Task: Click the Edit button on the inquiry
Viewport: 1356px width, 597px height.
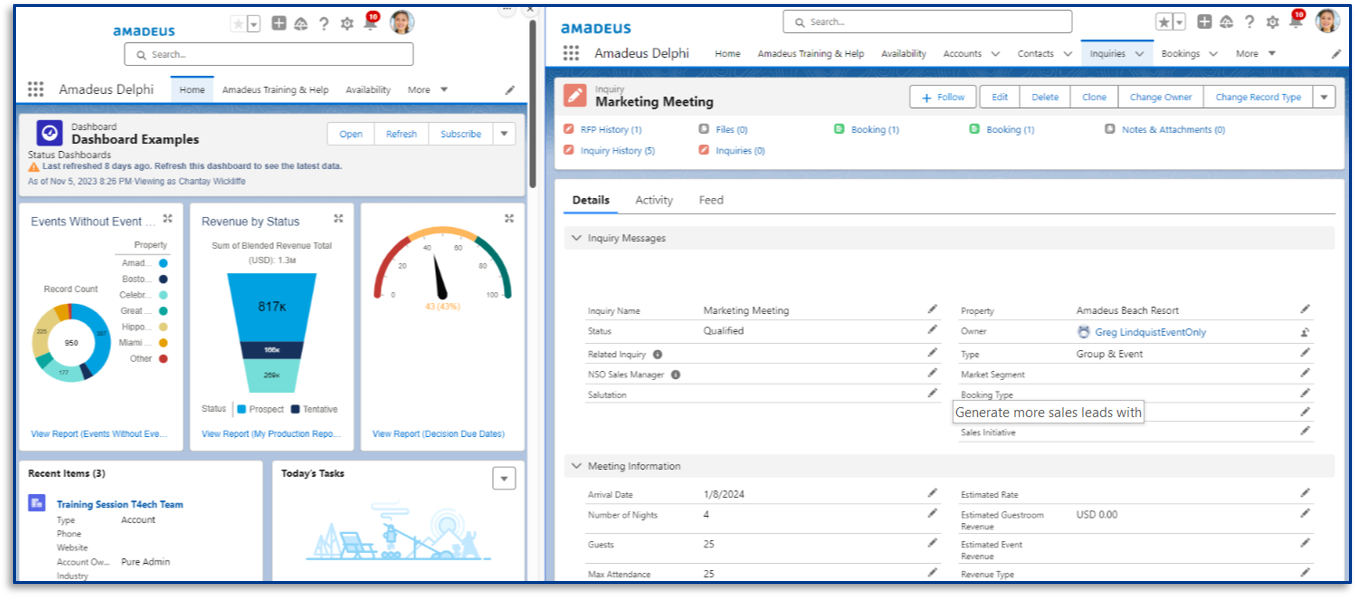Action: pos(1000,97)
